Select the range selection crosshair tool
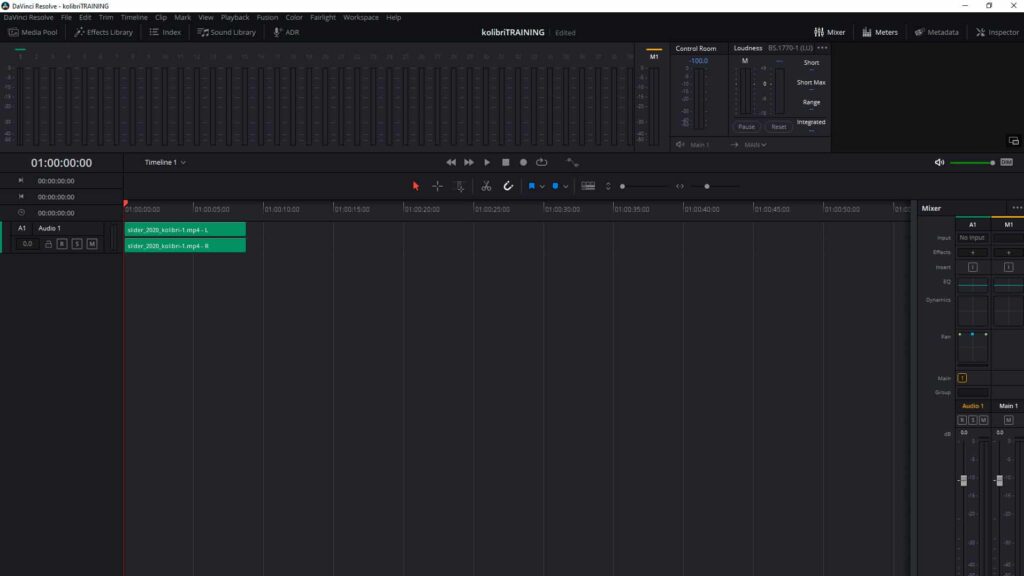 (438, 186)
